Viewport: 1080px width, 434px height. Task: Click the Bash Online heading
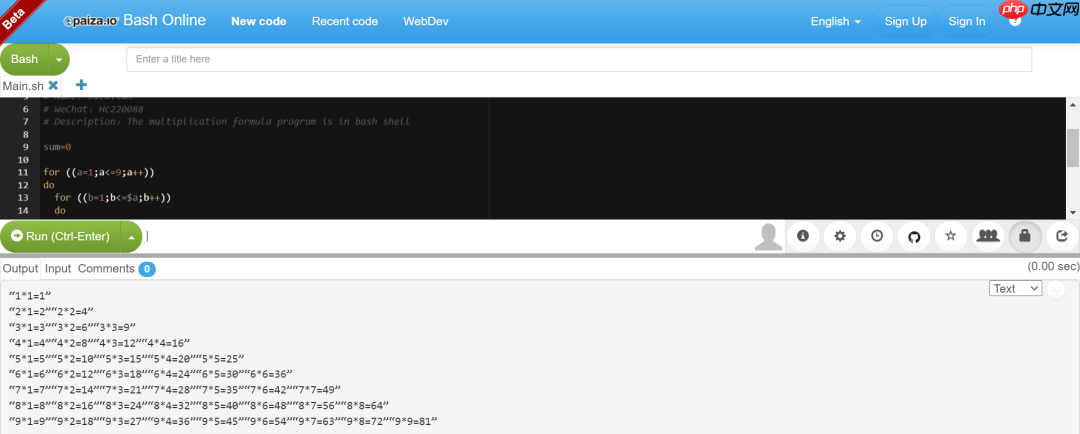pyautogui.click(x=165, y=20)
